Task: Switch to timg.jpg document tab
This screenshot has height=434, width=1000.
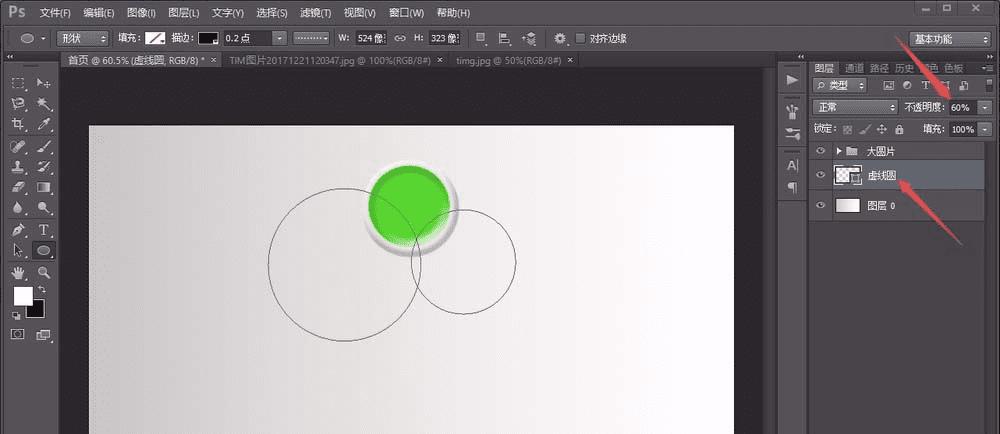Action: (x=508, y=60)
